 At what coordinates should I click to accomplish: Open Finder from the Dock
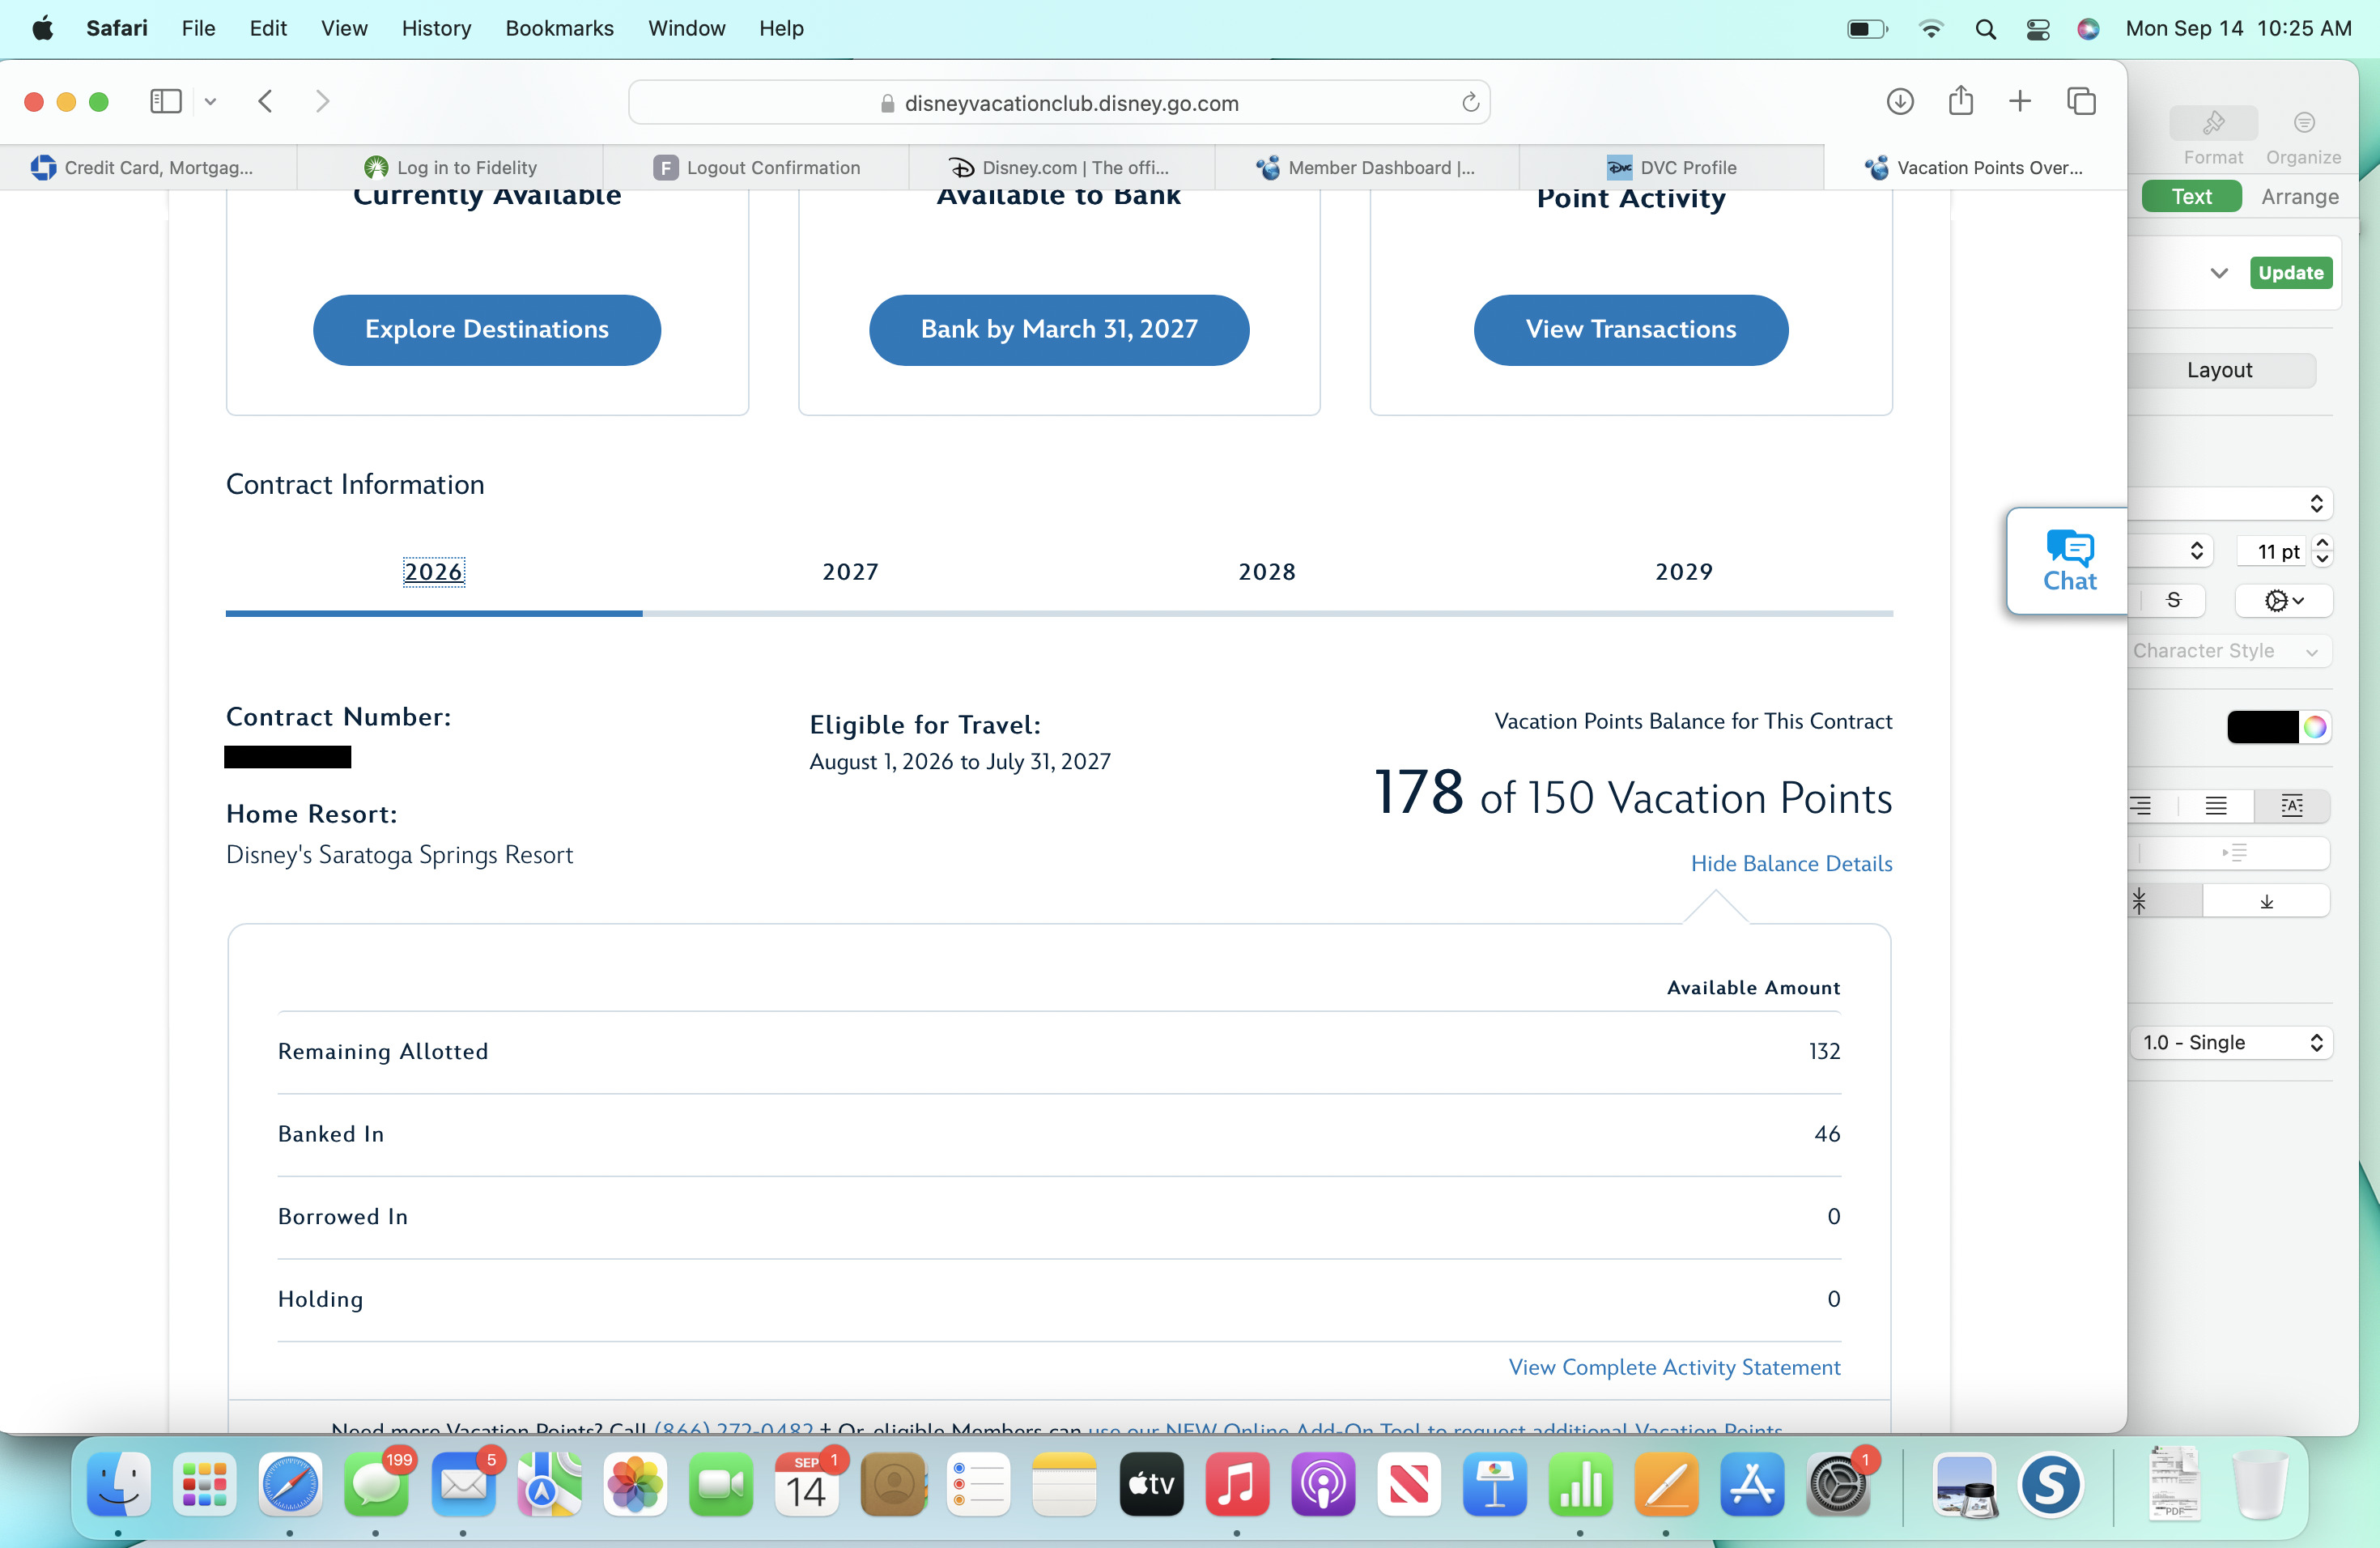pos(119,1484)
